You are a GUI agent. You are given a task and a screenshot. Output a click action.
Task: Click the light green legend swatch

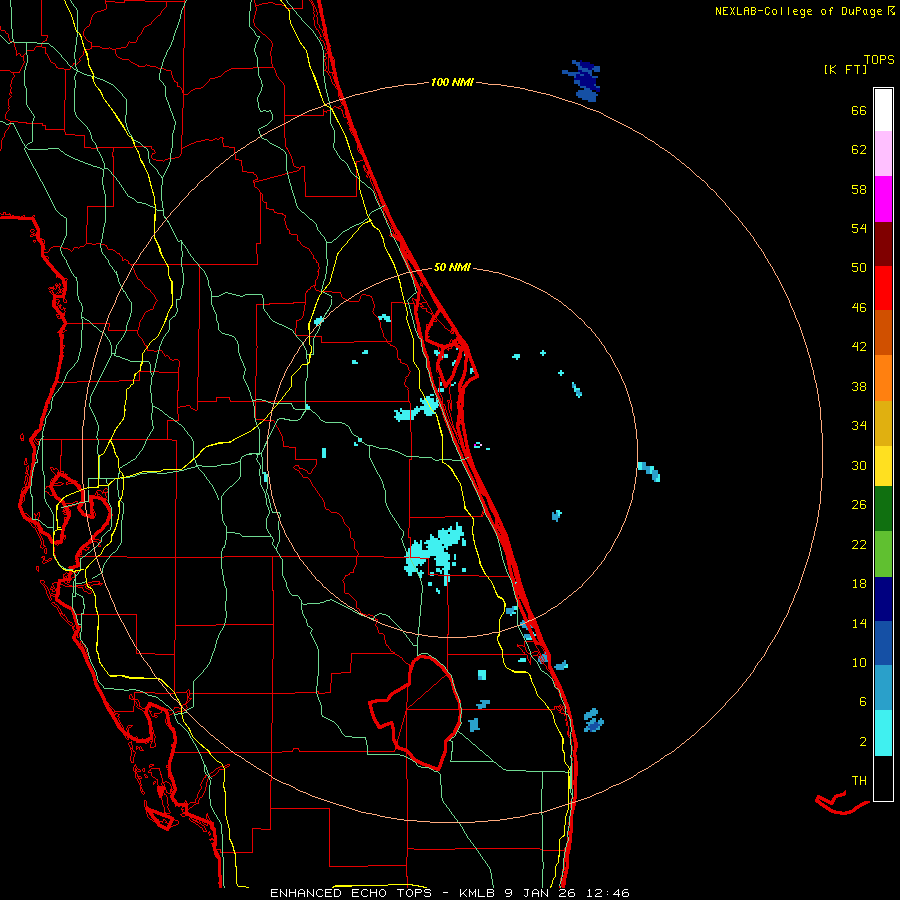pyautogui.click(x=883, y=554)
